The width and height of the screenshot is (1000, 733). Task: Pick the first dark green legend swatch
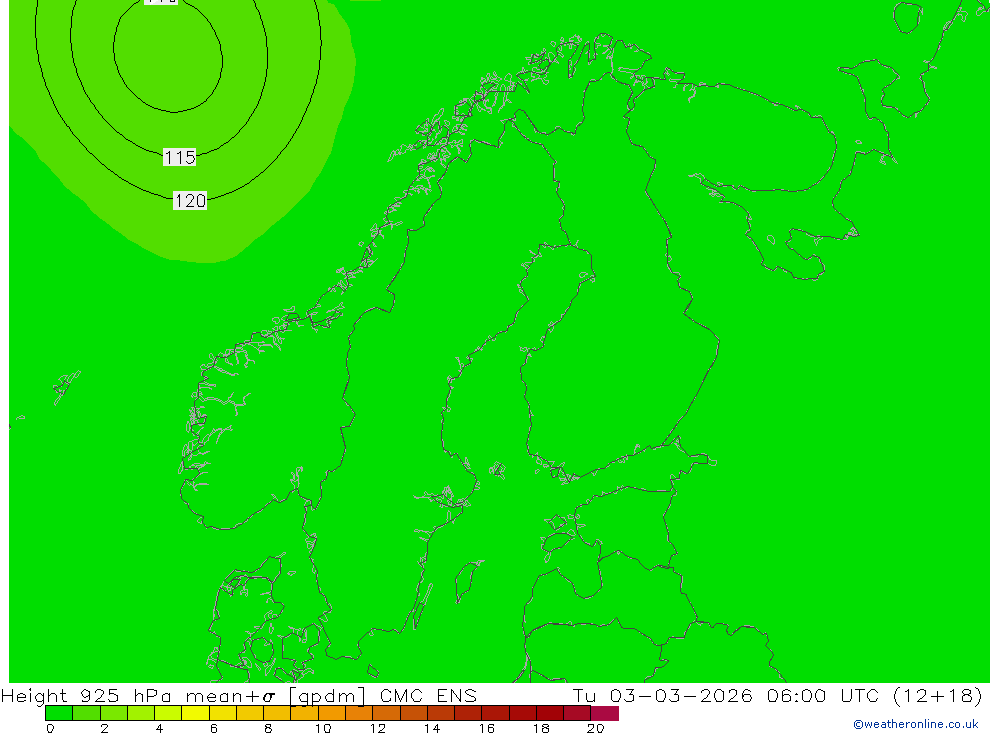tap(59, 713)
